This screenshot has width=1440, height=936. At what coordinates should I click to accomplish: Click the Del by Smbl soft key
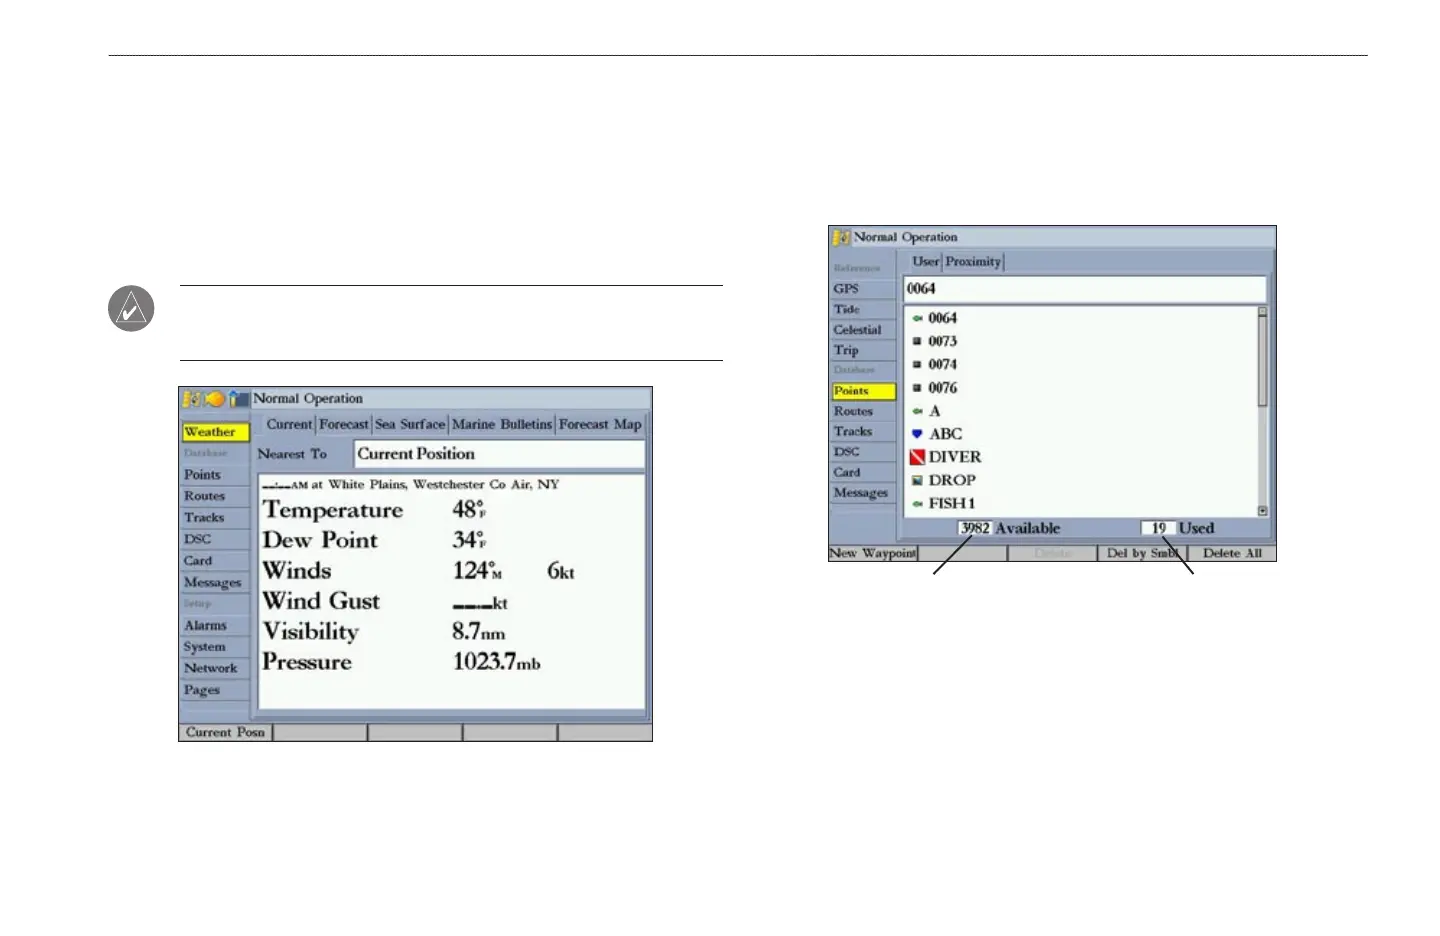[1142, 553]
